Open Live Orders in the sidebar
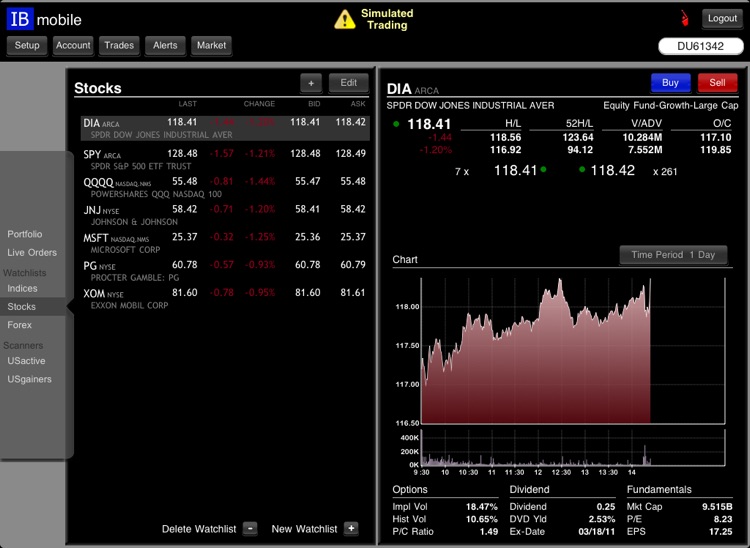This screenshot has height=548, width=750. (32, 252)
